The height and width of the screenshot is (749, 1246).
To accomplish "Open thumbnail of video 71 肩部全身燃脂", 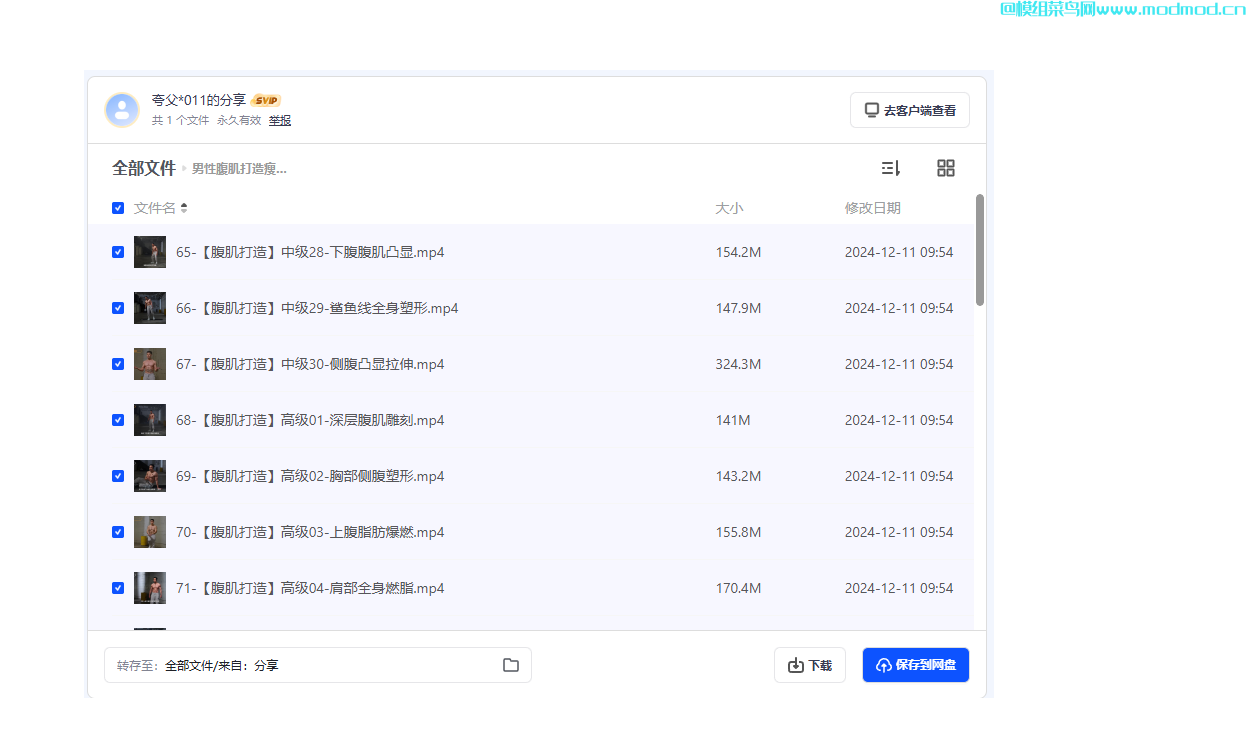I will 150,588.
